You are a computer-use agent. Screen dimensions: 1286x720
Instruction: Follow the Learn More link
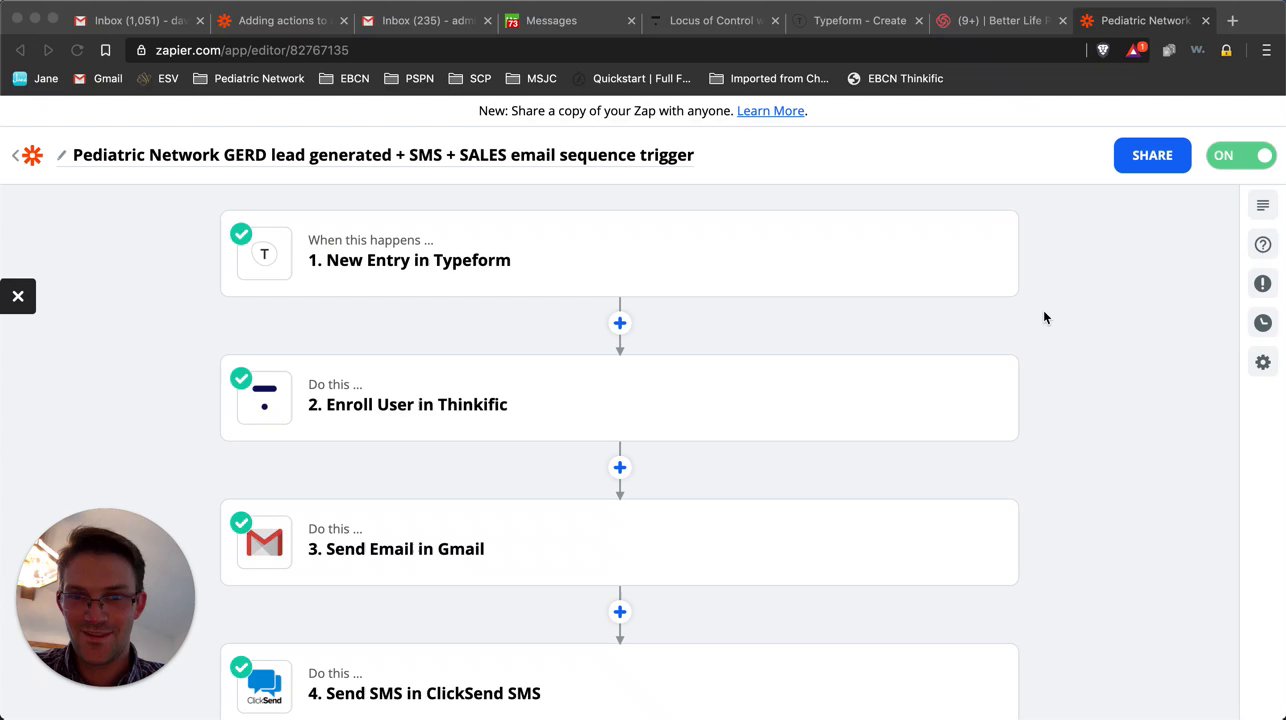pyautogui.click(x=770, y=111)
